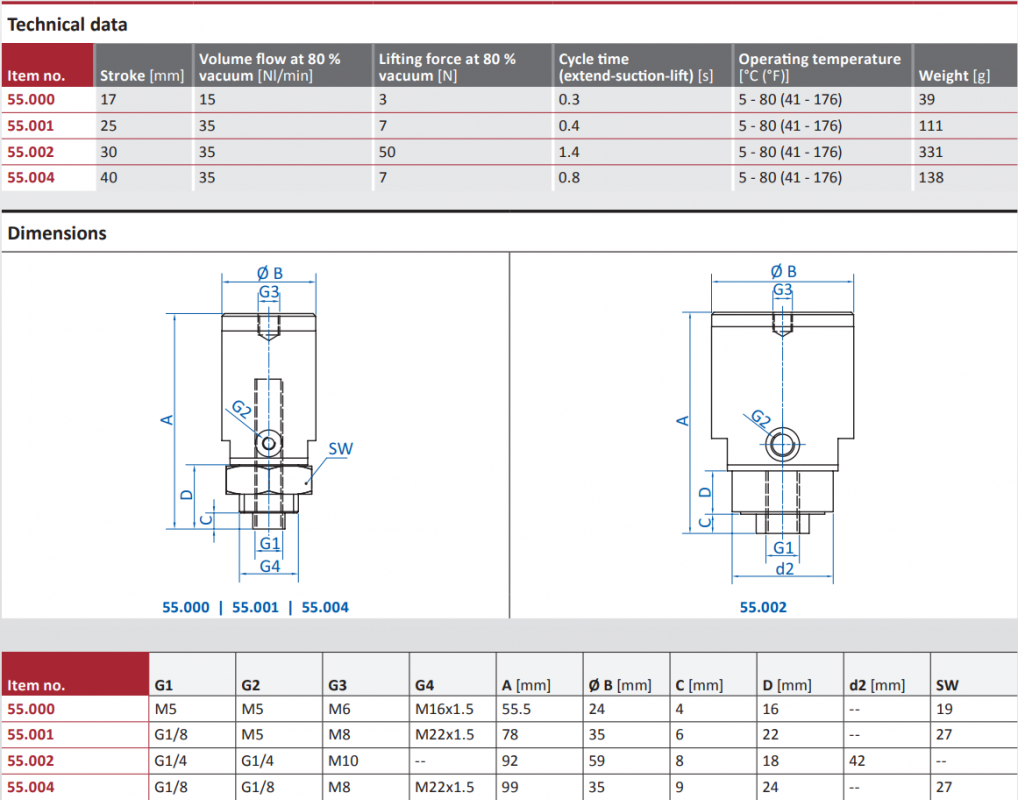The image size is (1018, 800).
Task: Click the "Cycle time (extend-suction-lift) [s]" header
Action: [636, 67]
